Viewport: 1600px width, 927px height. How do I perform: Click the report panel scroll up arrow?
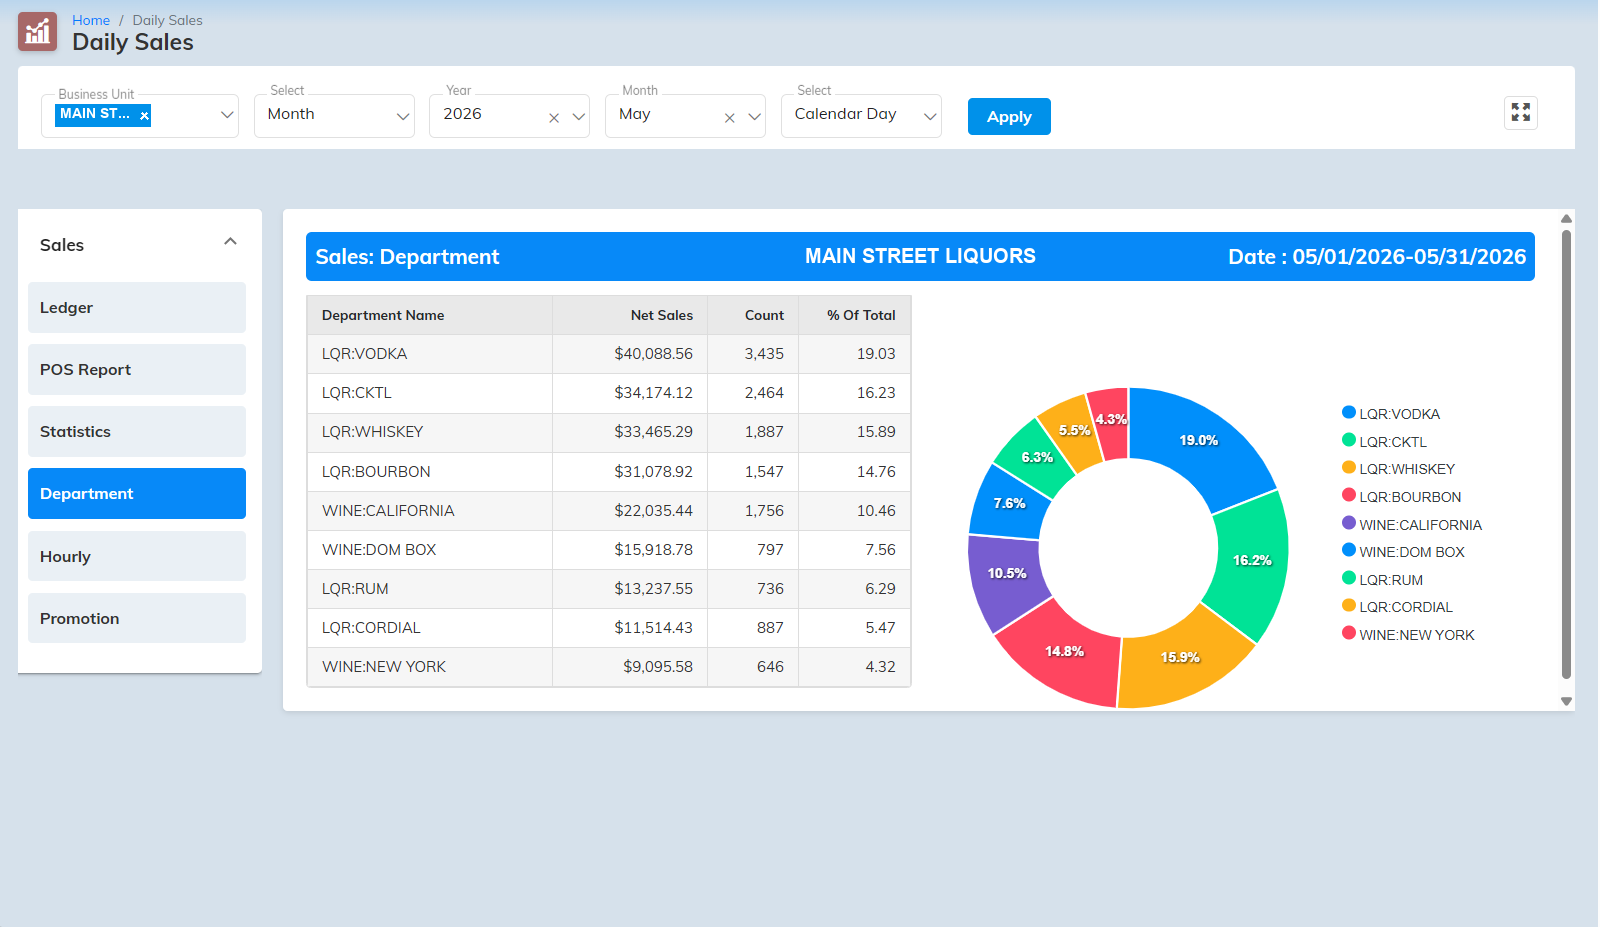1566,218
